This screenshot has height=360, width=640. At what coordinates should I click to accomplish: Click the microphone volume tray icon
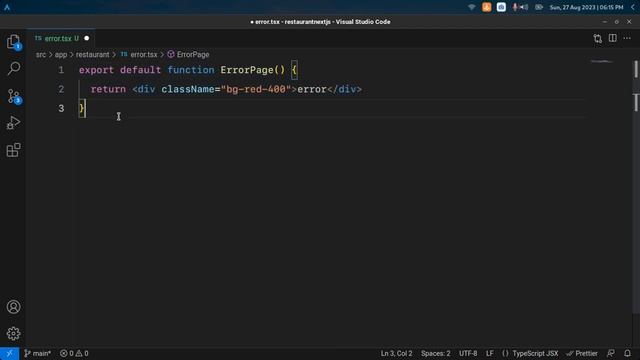click(x=520, y=7)
